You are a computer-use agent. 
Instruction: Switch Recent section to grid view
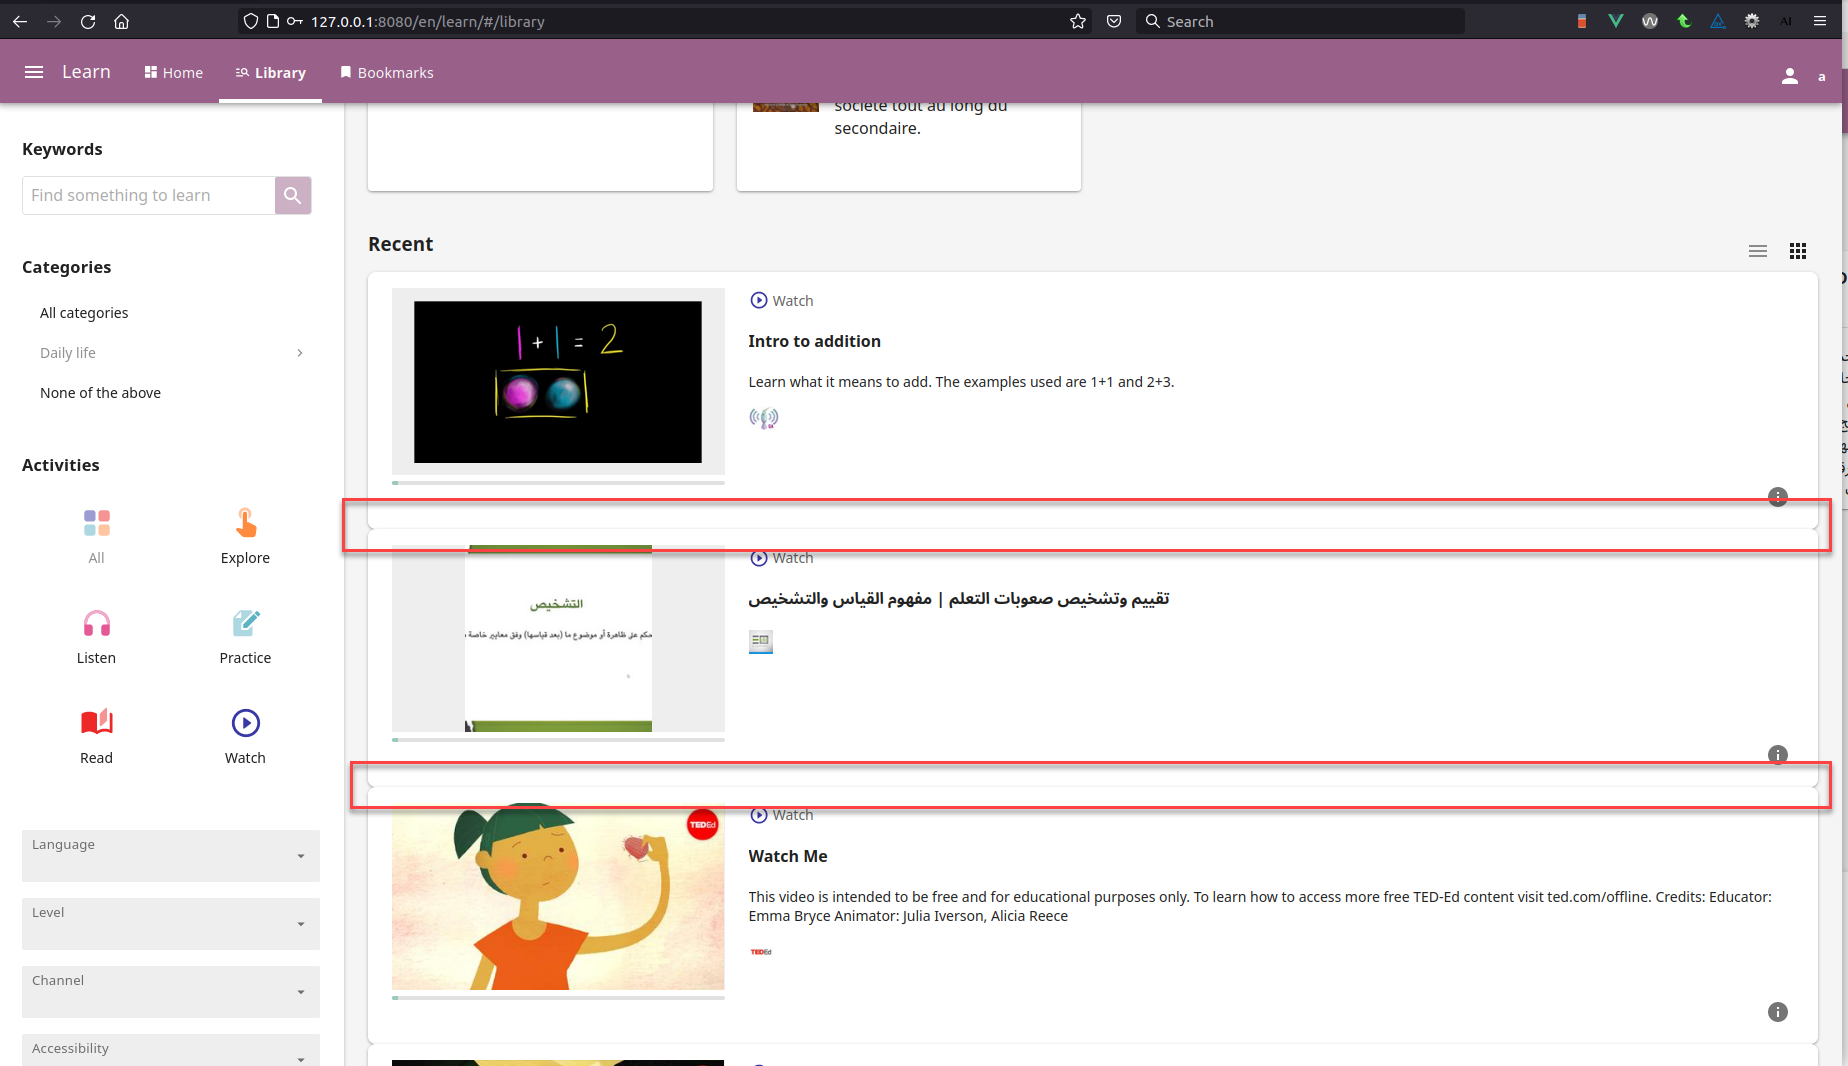[x=1797, y=251]
